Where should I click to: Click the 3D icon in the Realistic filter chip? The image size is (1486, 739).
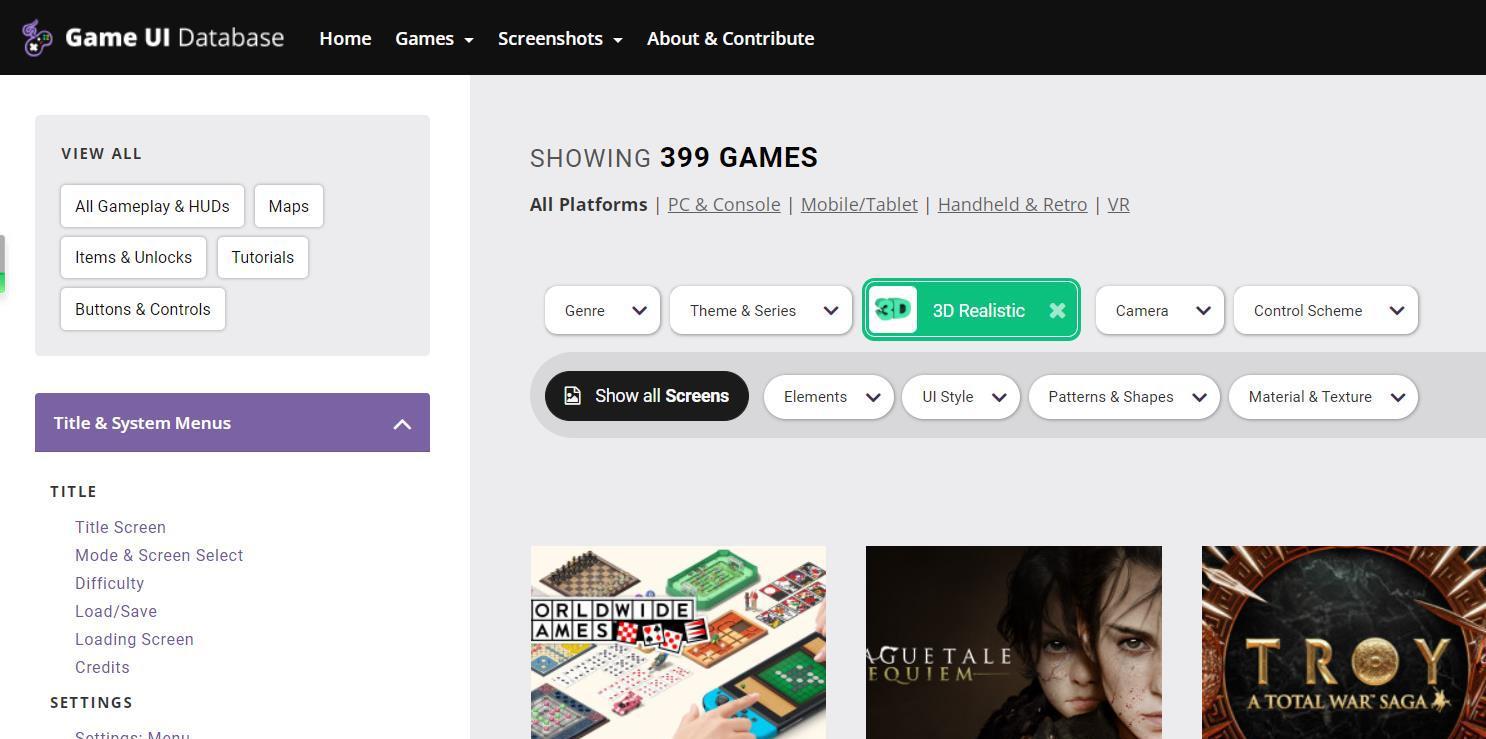[893, 310]
